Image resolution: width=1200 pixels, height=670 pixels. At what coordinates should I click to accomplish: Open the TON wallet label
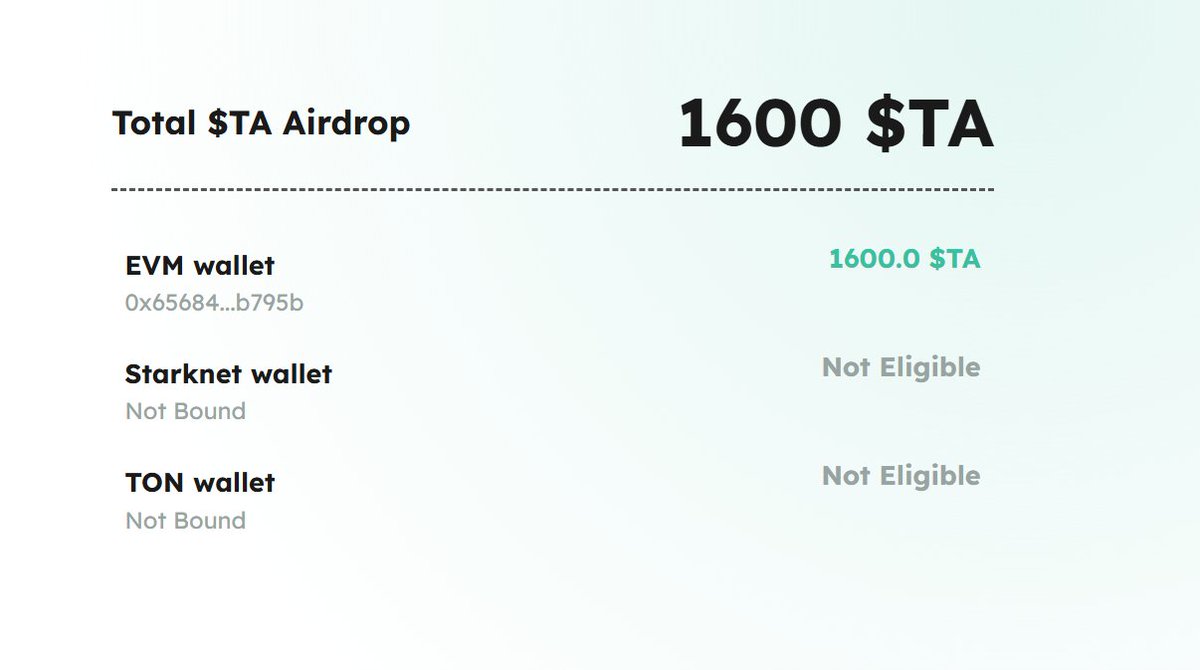click(200, 482)
